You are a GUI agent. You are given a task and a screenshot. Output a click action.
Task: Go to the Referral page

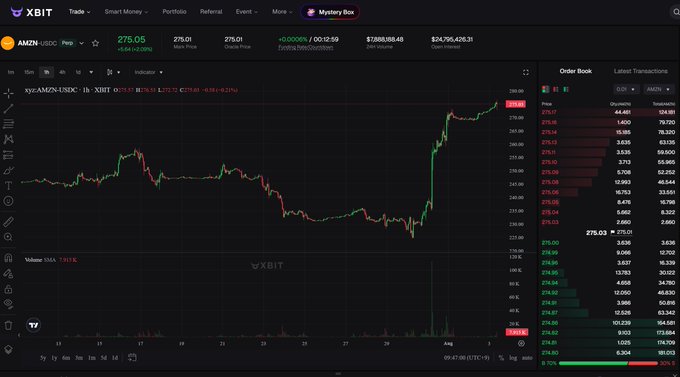(x=211, y=12)
